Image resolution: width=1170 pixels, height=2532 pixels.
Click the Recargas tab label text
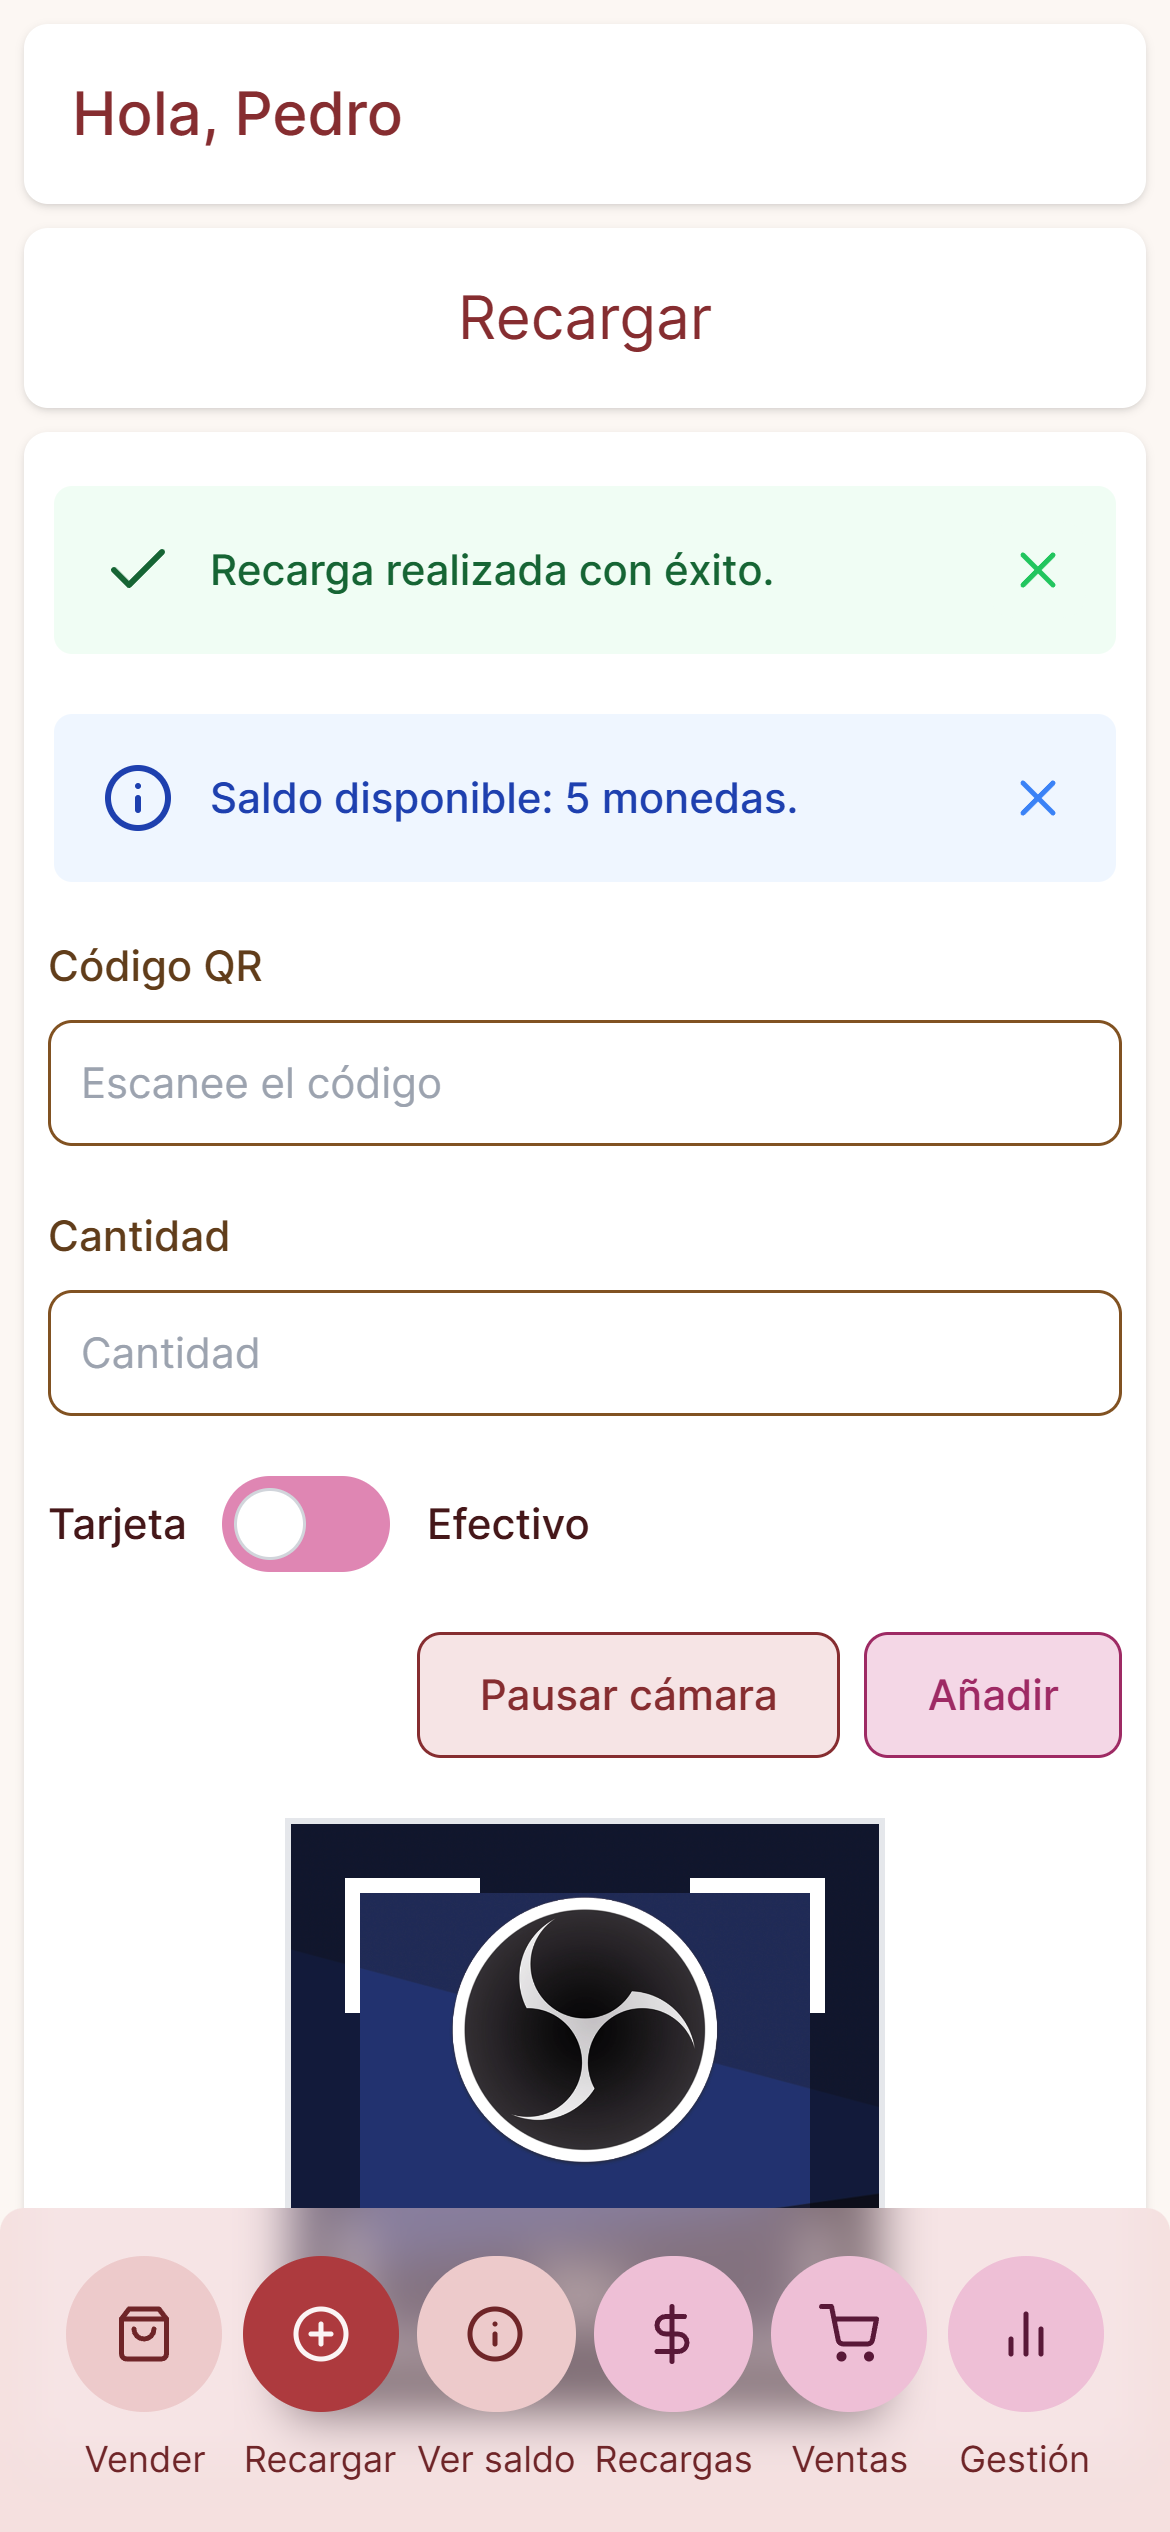coord(673,2459)
